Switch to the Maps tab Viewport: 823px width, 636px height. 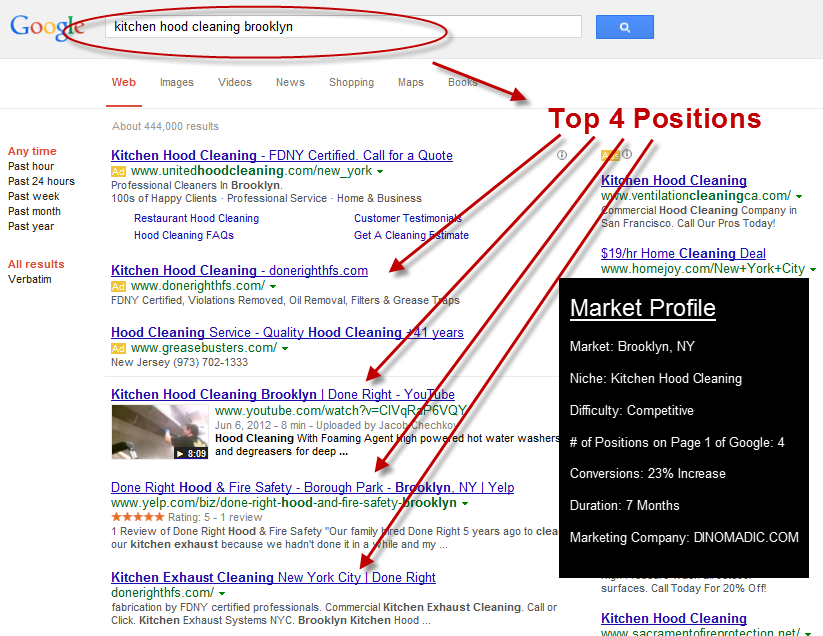410,83
